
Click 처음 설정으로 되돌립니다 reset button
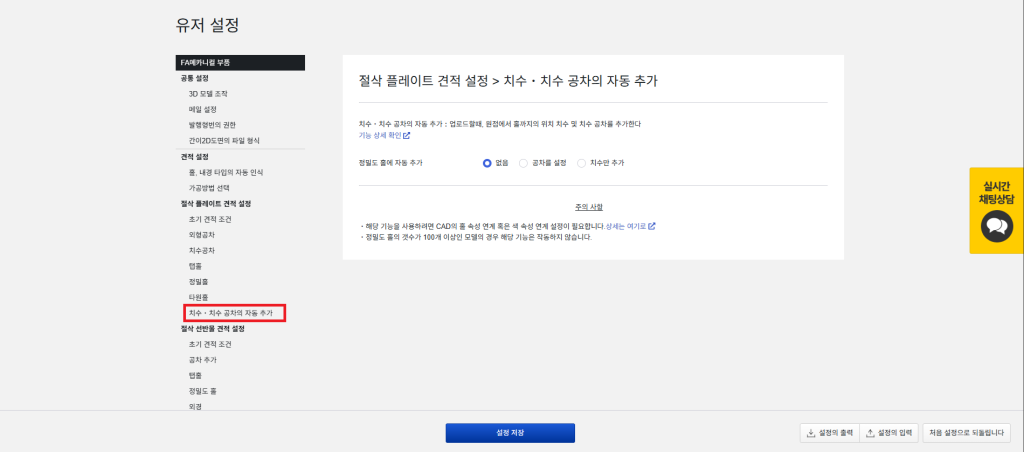966,433
